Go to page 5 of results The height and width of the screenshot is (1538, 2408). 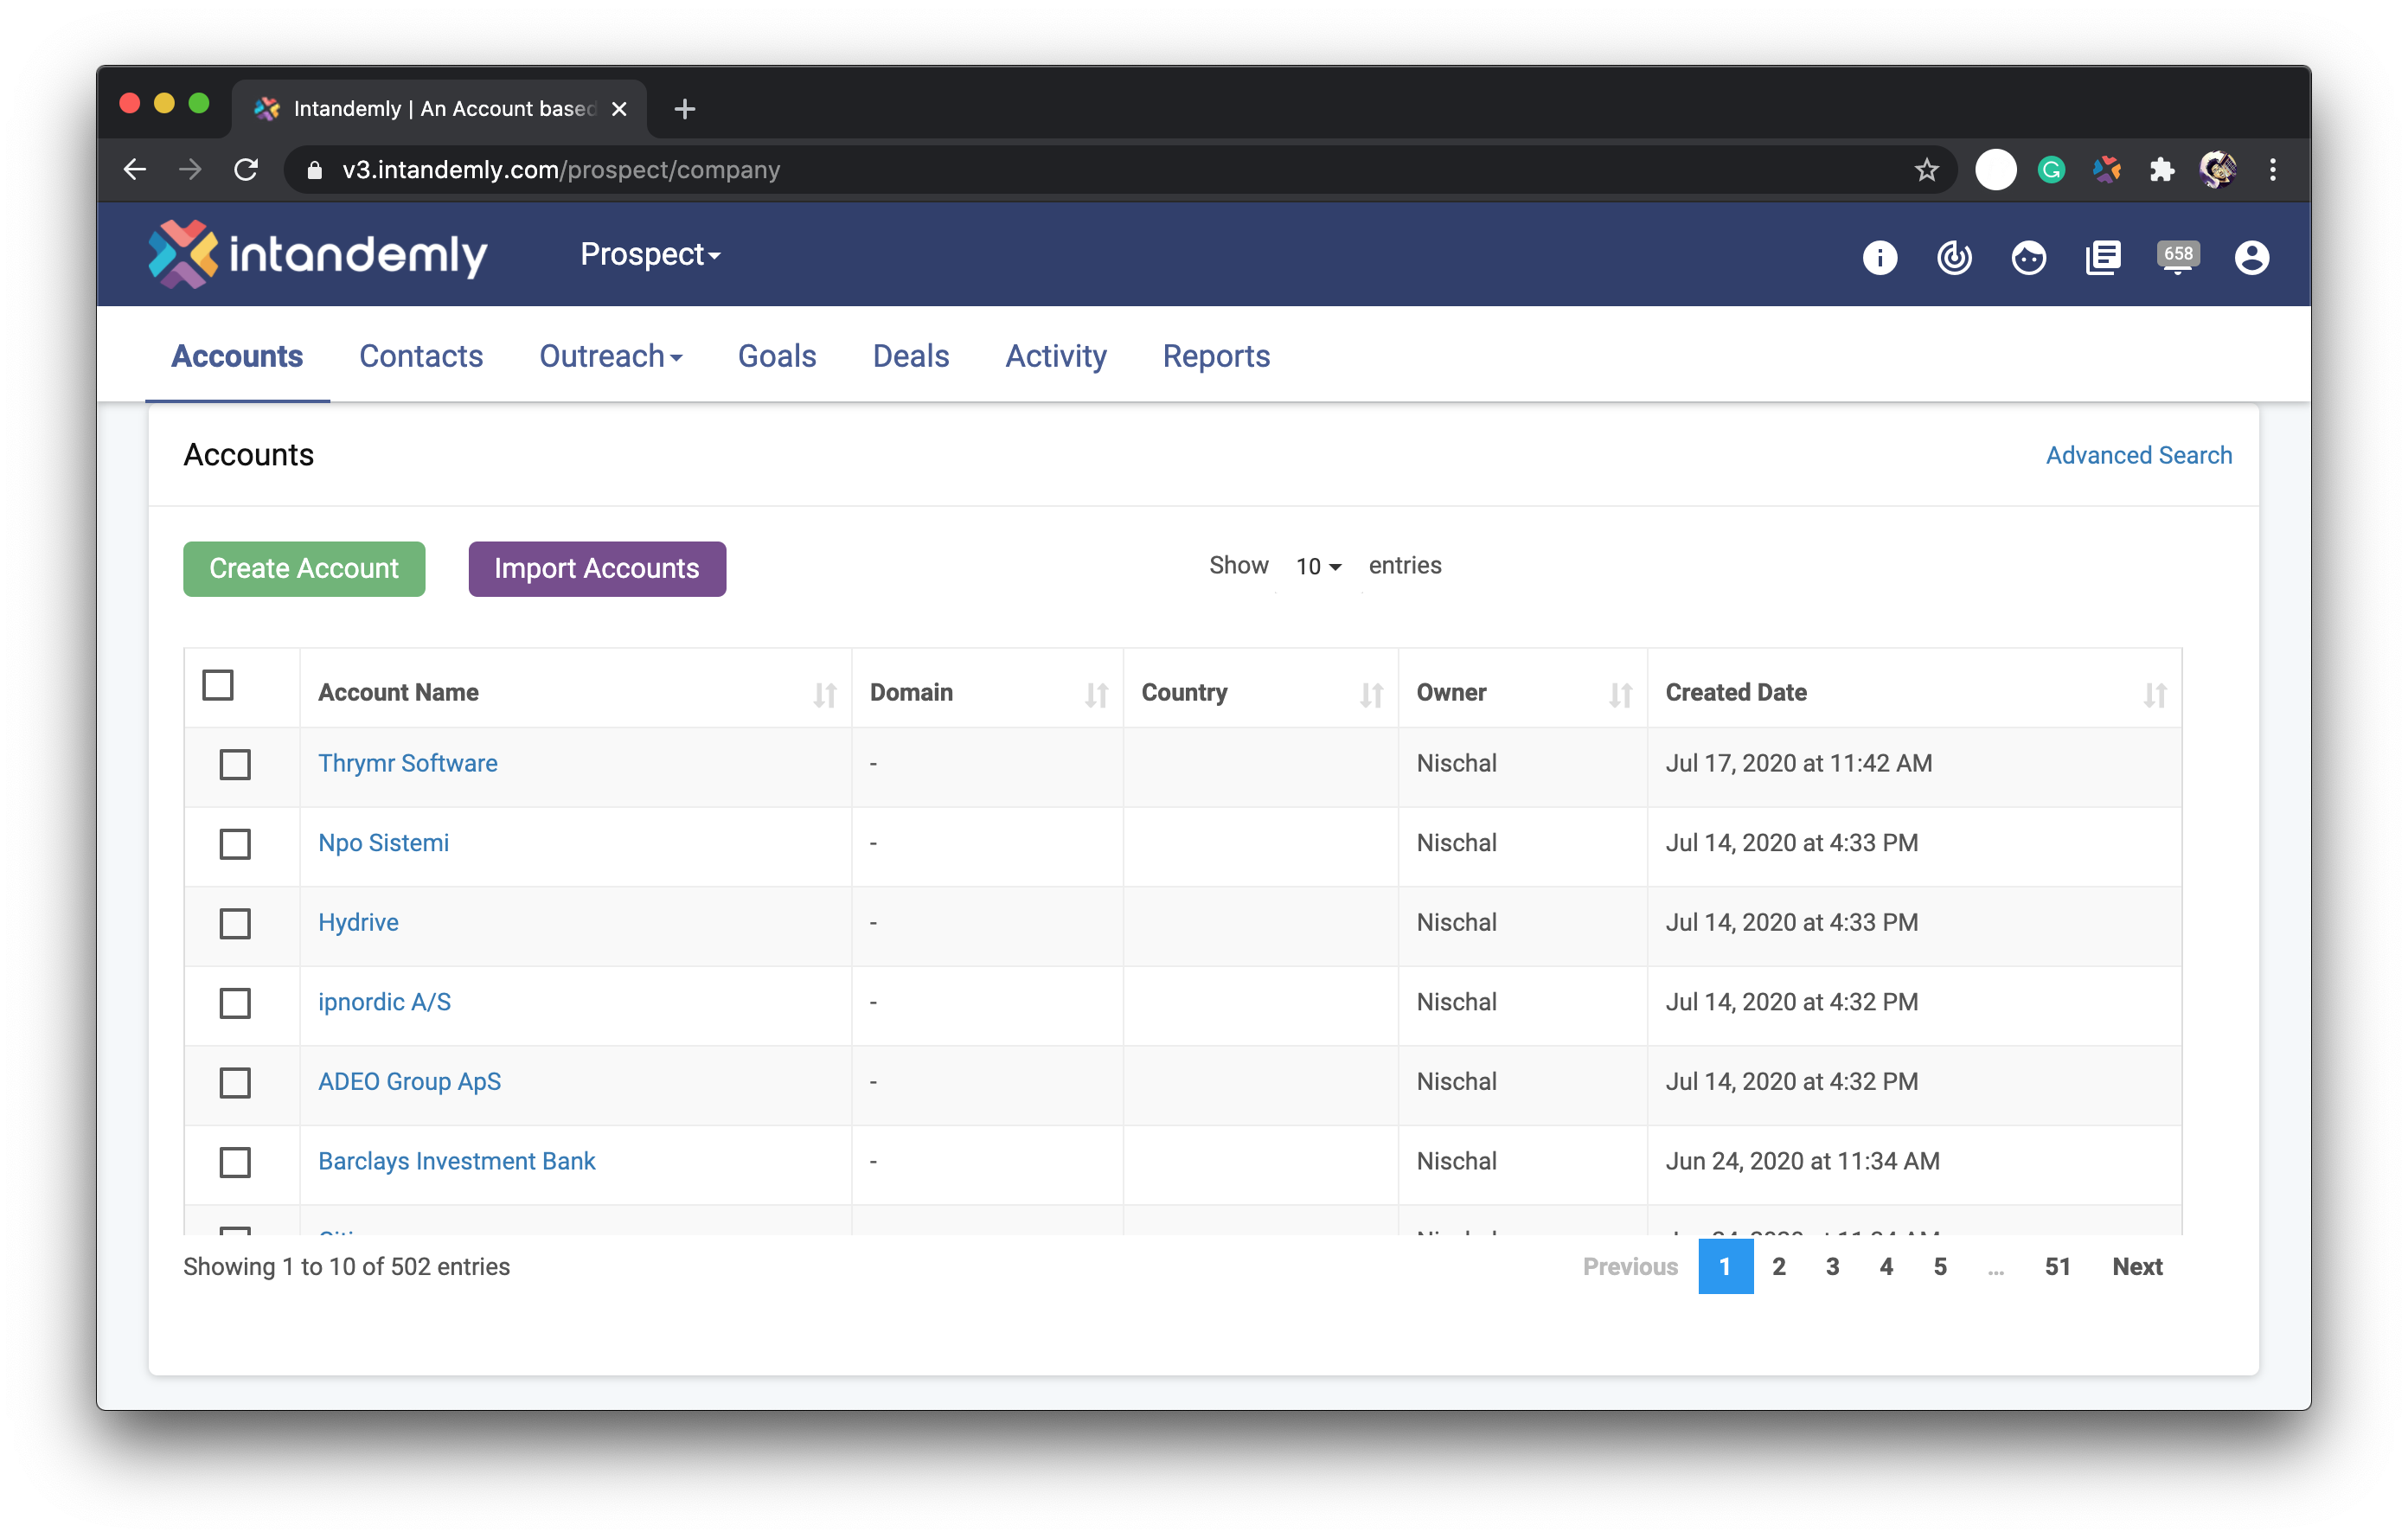tap(1940, 1266)
